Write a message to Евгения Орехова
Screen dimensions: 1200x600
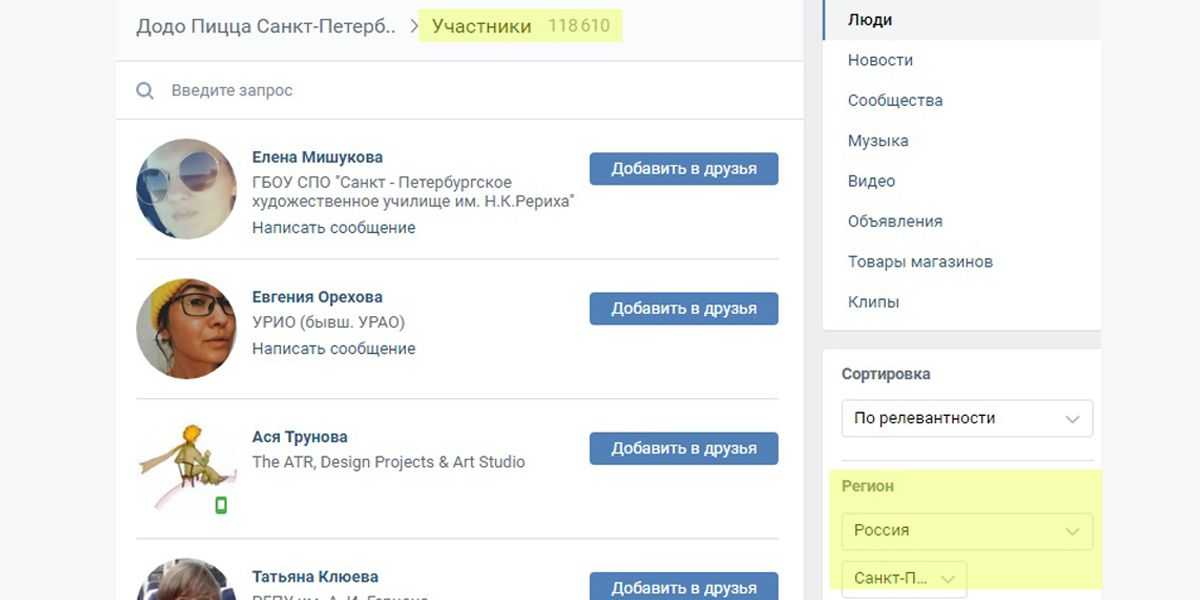click(333, 349)
